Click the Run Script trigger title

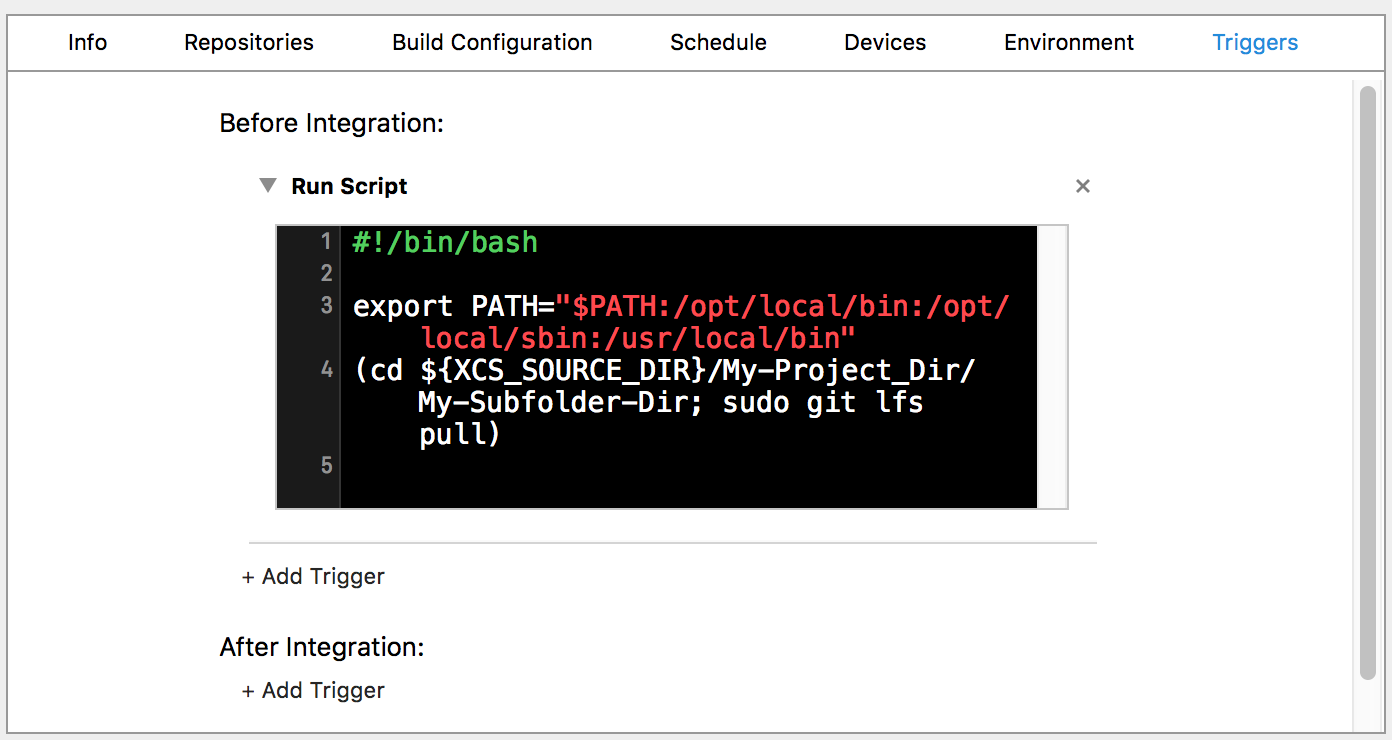pos(349,187)
